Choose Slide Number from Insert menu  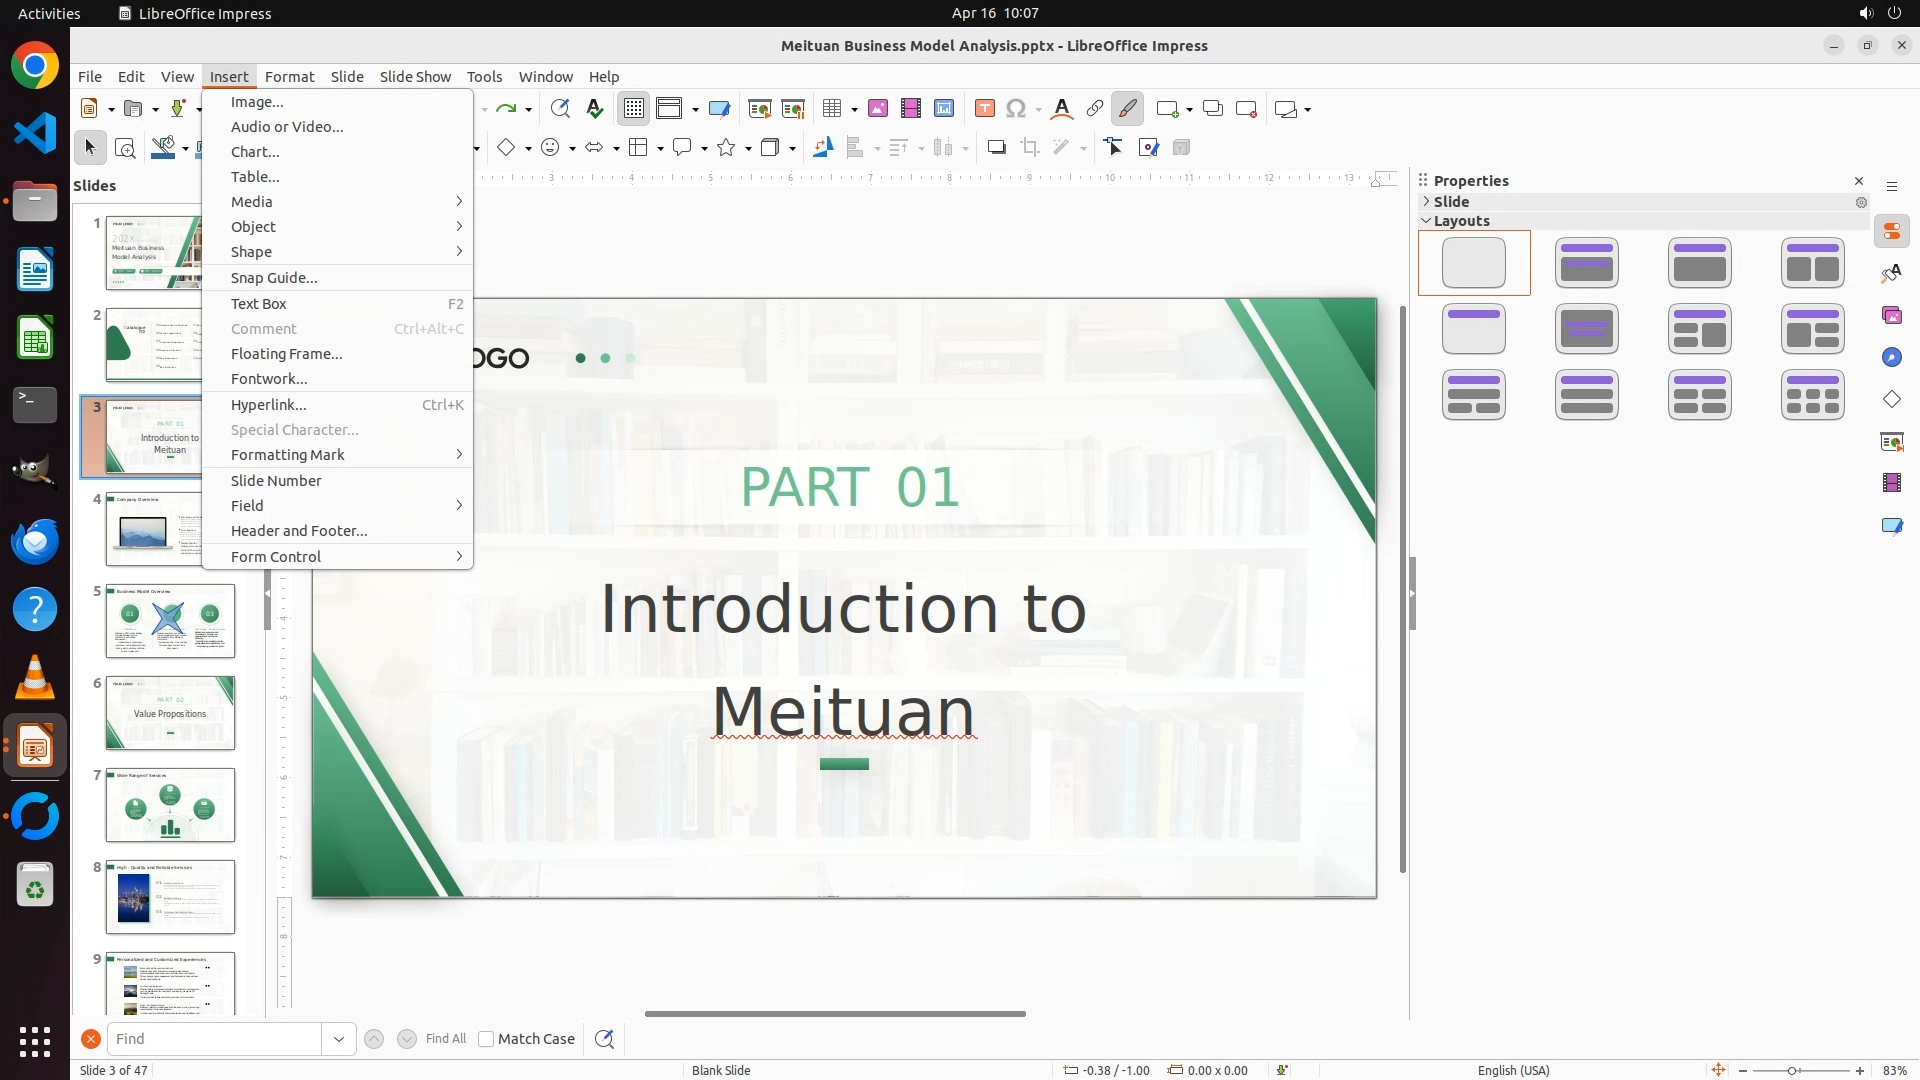click(x=276, y=481)
